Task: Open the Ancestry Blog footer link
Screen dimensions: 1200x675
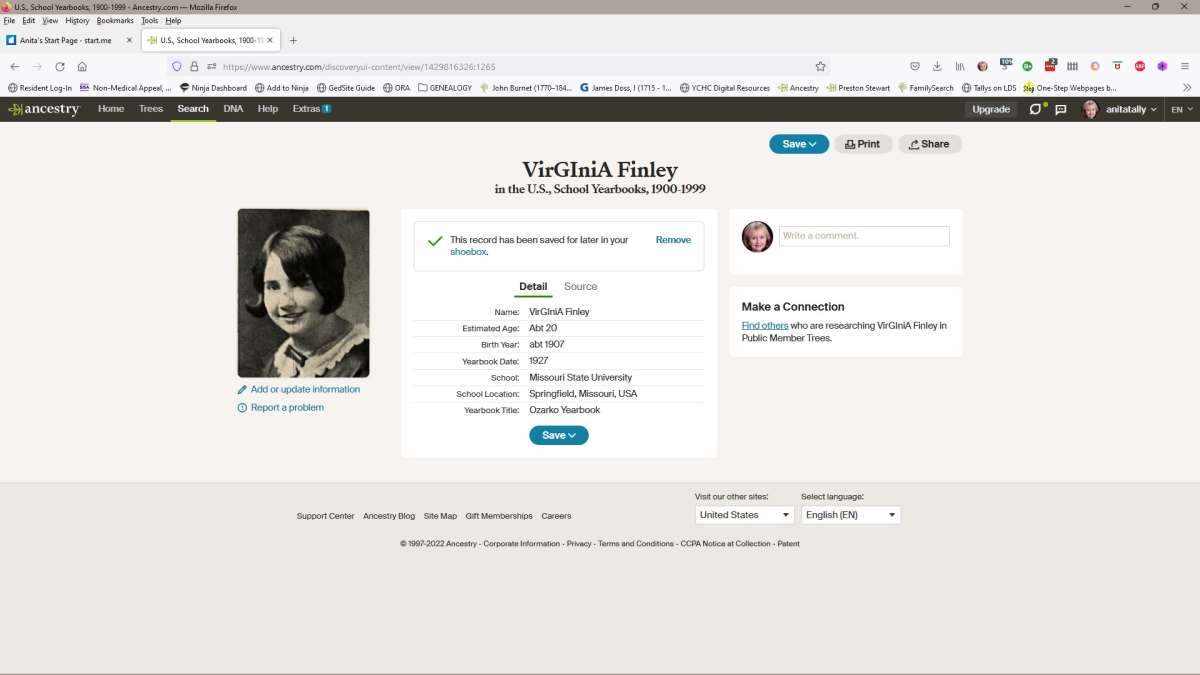Action: pyautogui.click(x=389, y=516)
